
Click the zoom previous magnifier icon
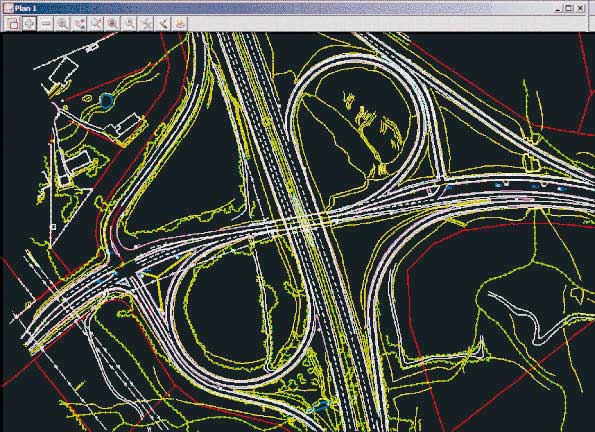click(96, 24)
